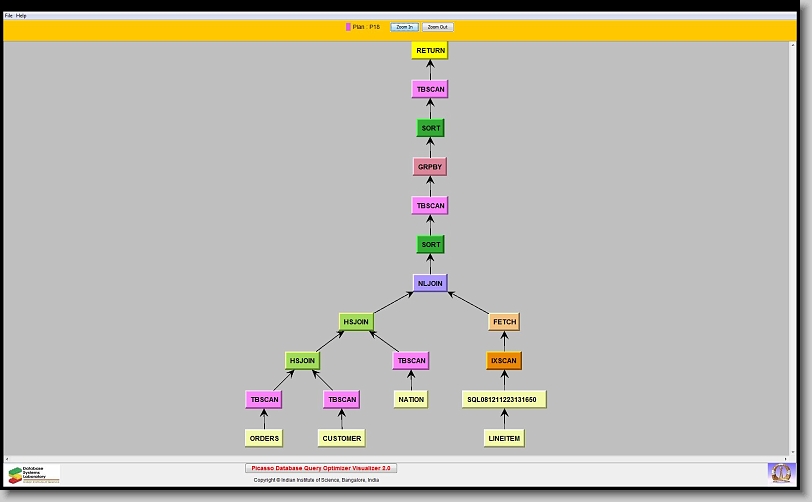Select the NLJOIN operator node
The height and width of the screenshot is (502, 812).
coord(430,283)
